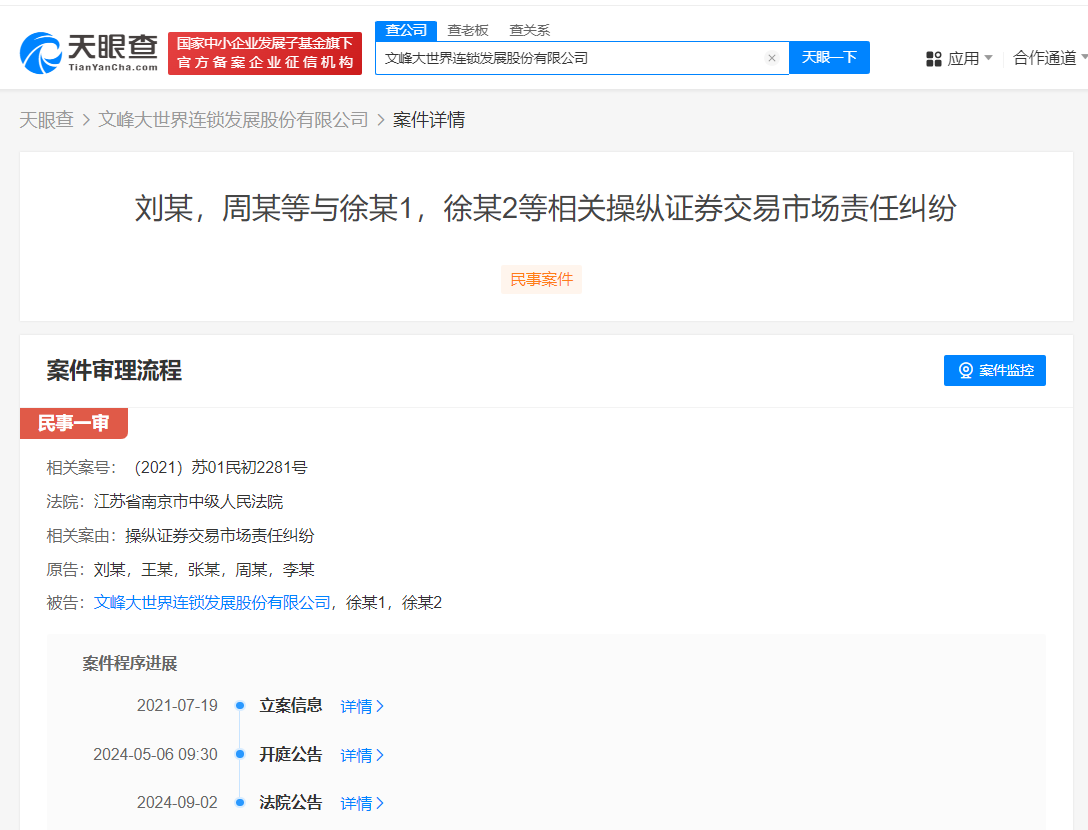Viewport: 1088px width, 830px height.
Task: Click the monitor icon inside 案件监控 button
Action: (x=965, y=370)
